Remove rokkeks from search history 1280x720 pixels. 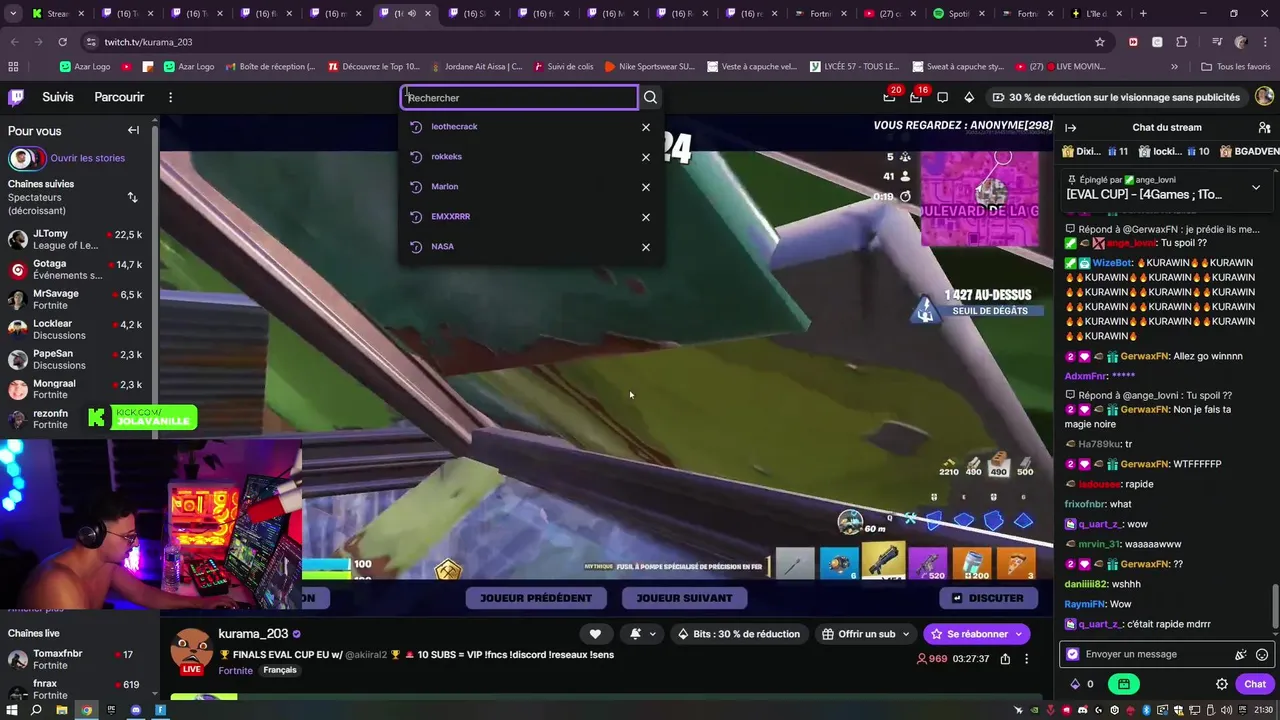pos(646,157)
